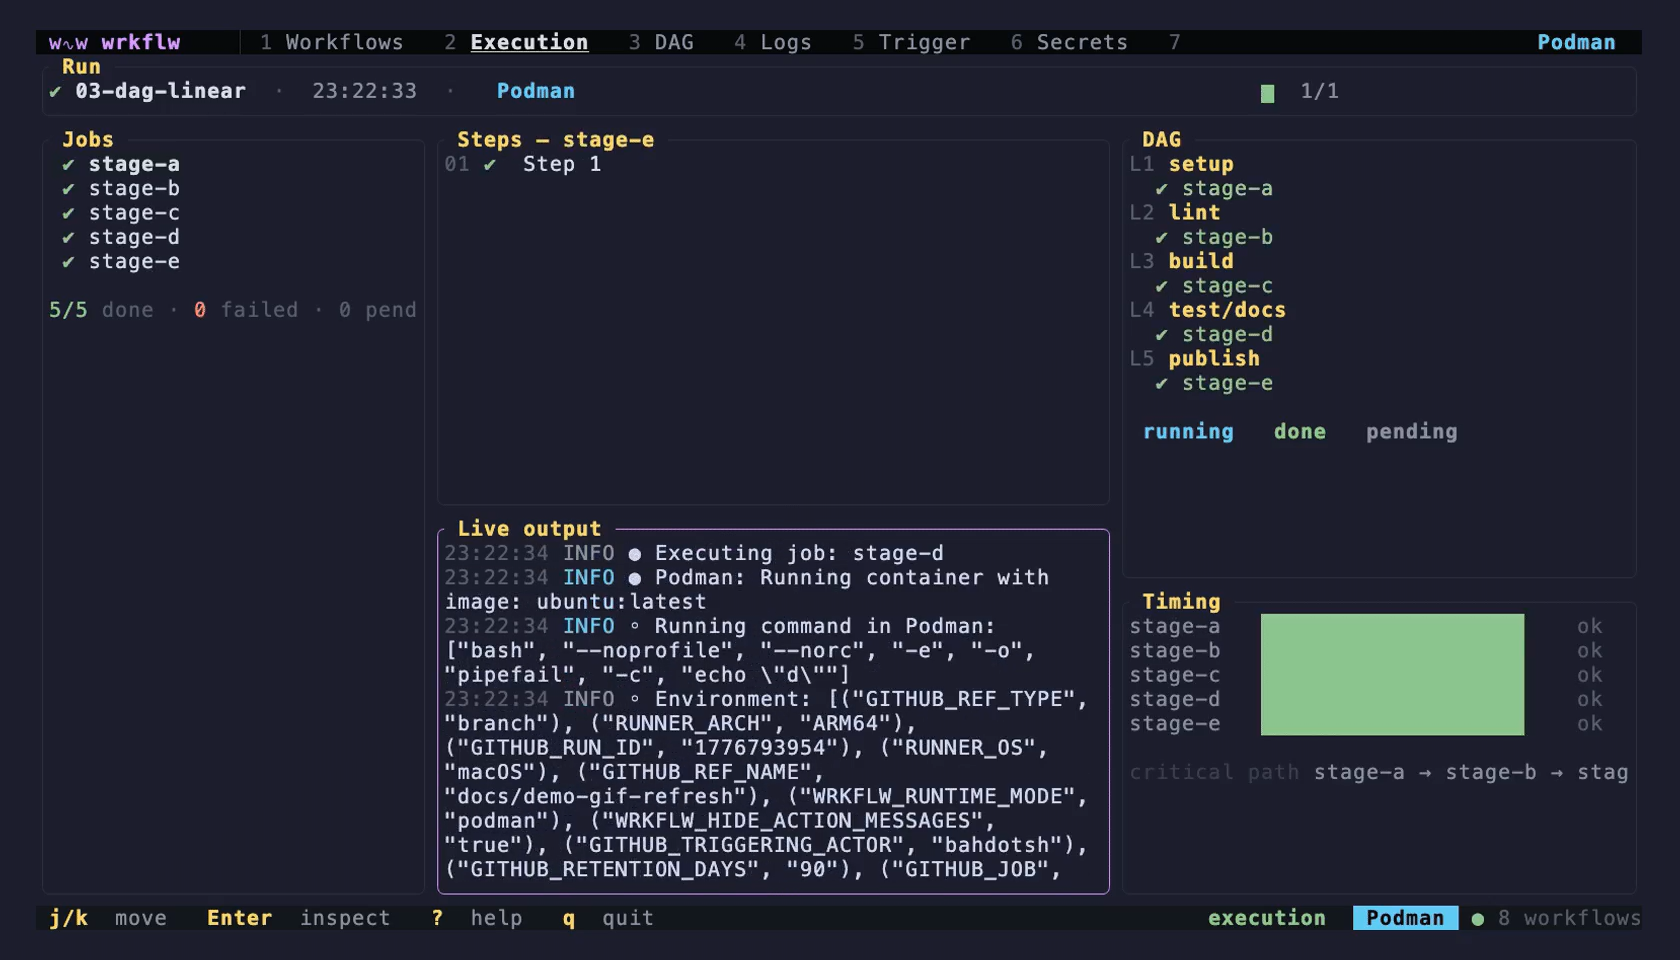The width and height of the screenshot is (1680, 960).
Task: Click the checkmark icon beside Jobs stage-c
Action: [x=68, y=213]
